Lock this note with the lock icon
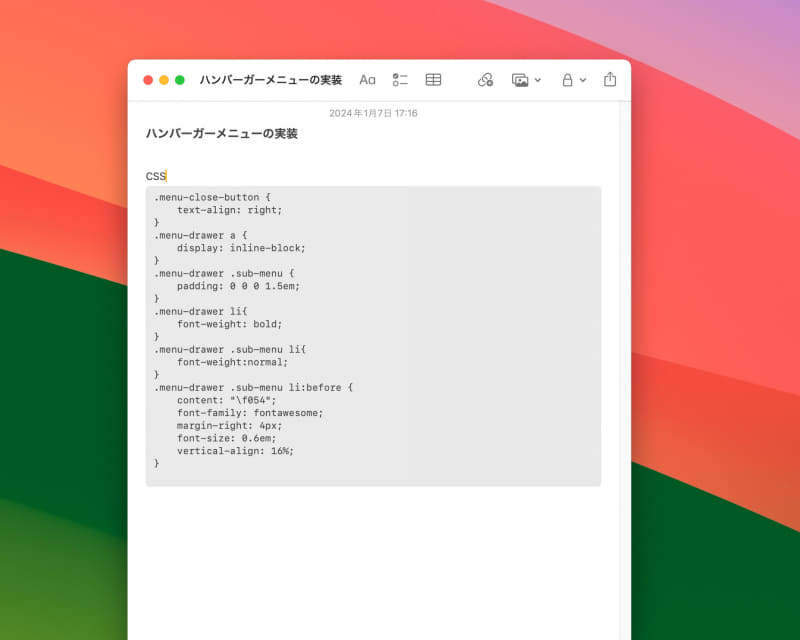800x640 pixels. click(x=566, y=79)
